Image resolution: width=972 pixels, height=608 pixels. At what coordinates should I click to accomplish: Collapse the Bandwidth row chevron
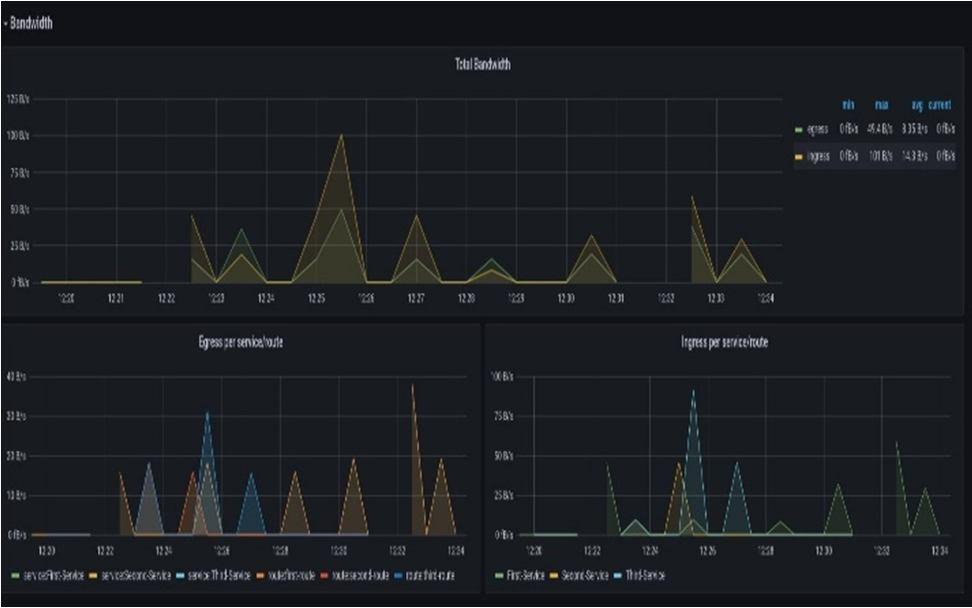(6, 24)
